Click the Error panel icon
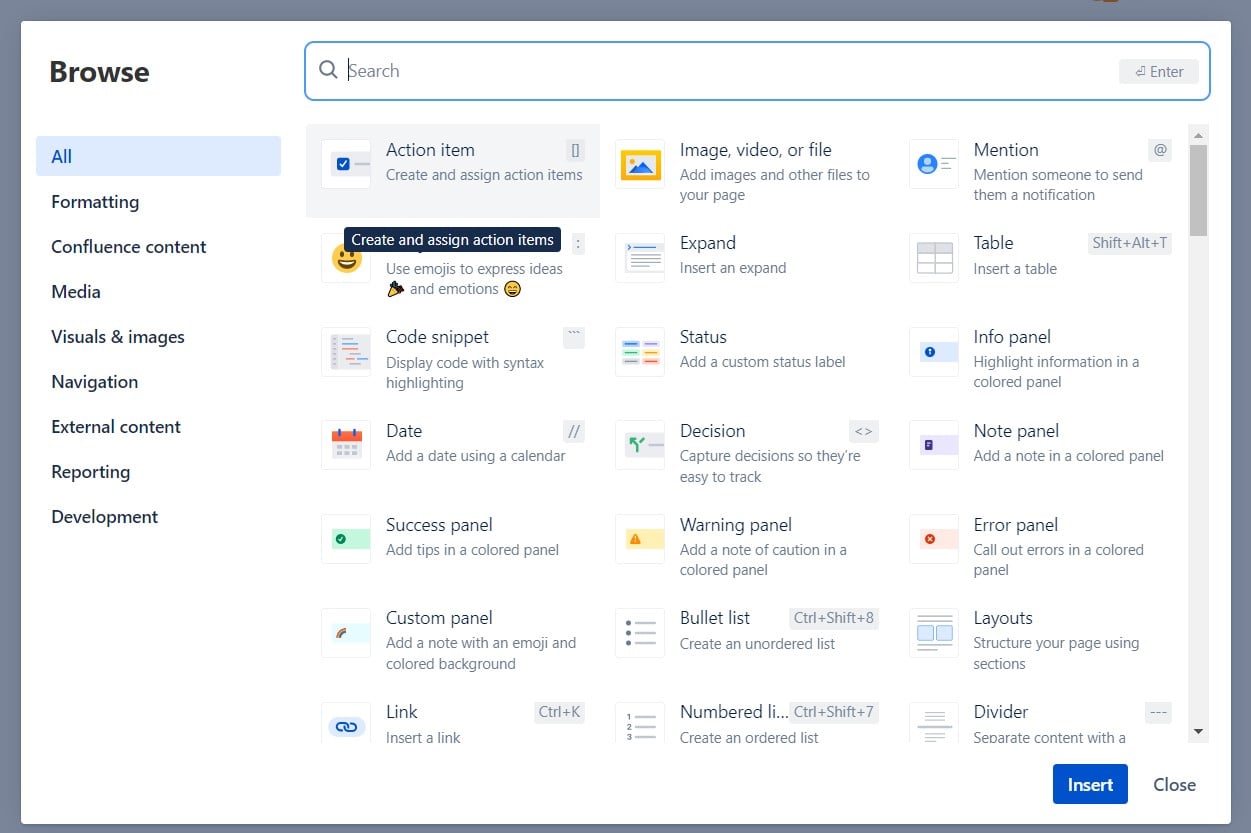The width and height of the screenshot is (1251, 833). 934,539
